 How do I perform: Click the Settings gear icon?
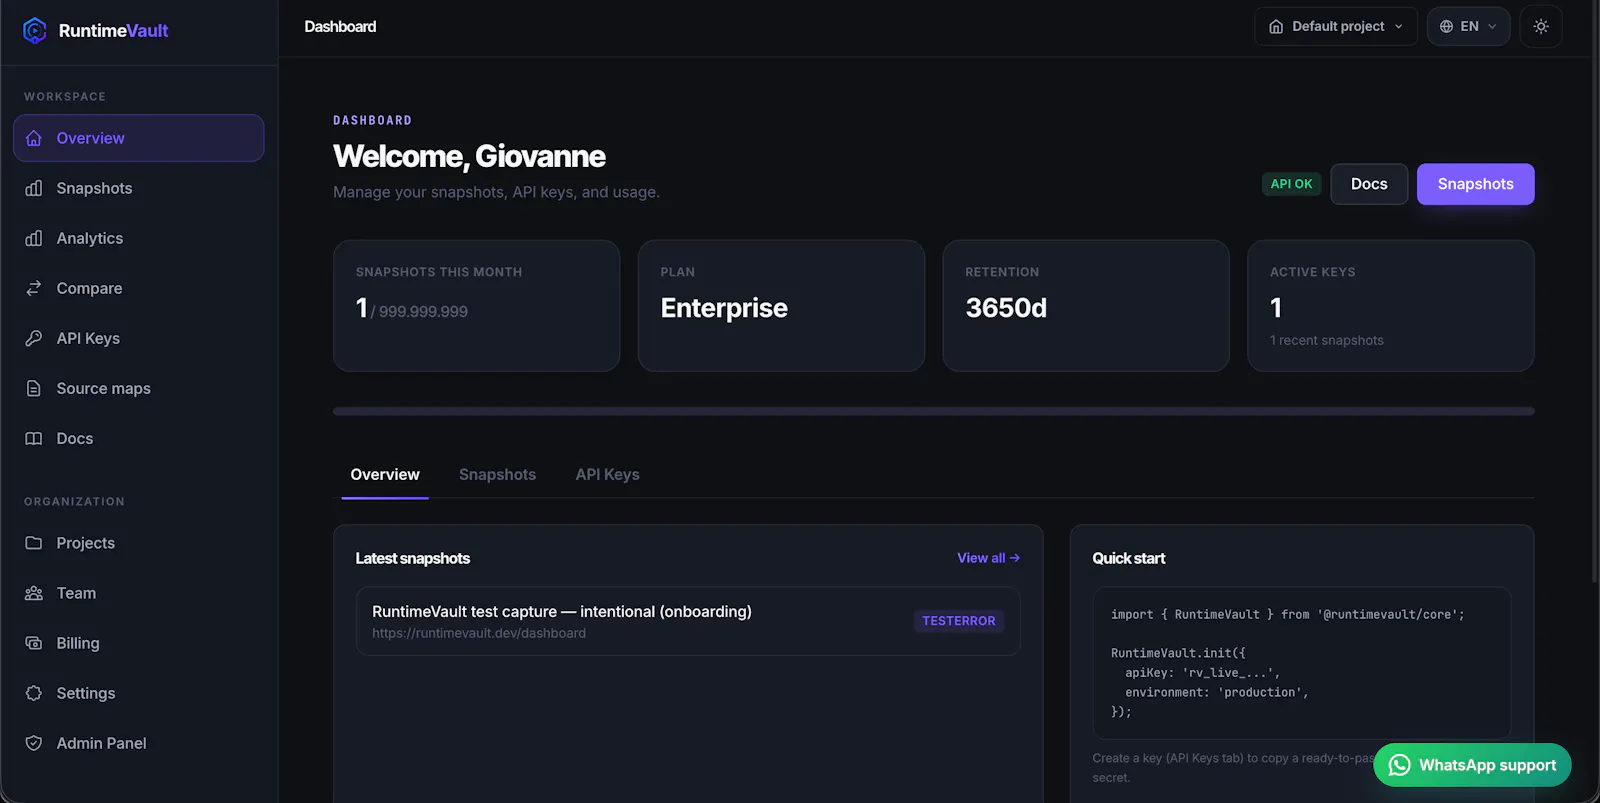tap(34, 693)
